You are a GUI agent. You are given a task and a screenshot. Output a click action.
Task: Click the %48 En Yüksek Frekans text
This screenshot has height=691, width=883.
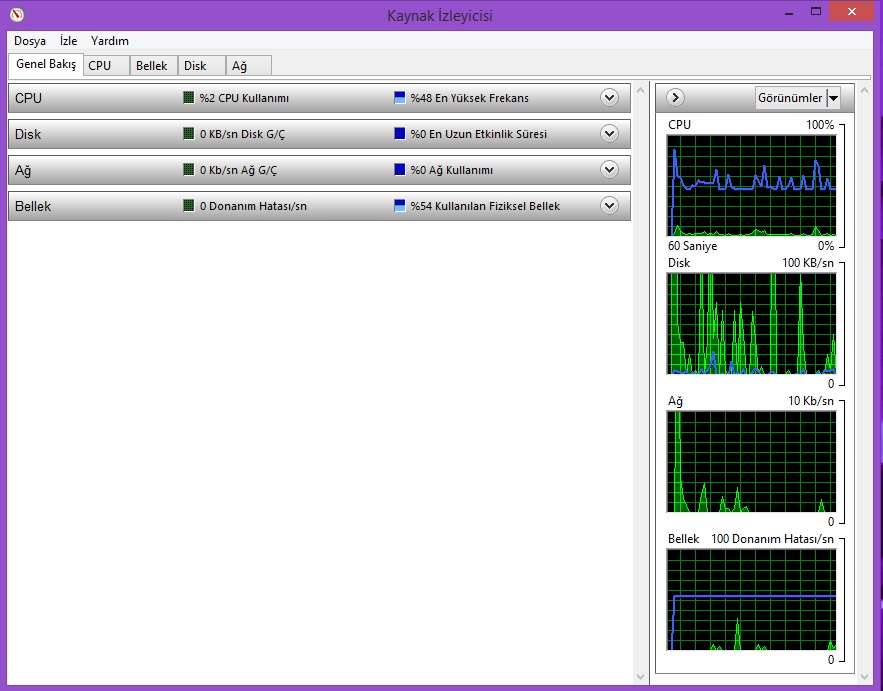[x=470, y=98]
